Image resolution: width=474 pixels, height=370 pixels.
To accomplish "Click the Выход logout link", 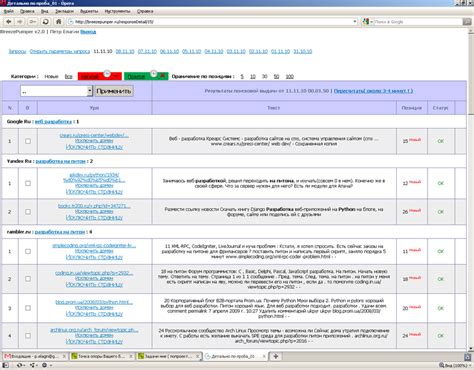I will pyautogui.click(x=88, y=32).
